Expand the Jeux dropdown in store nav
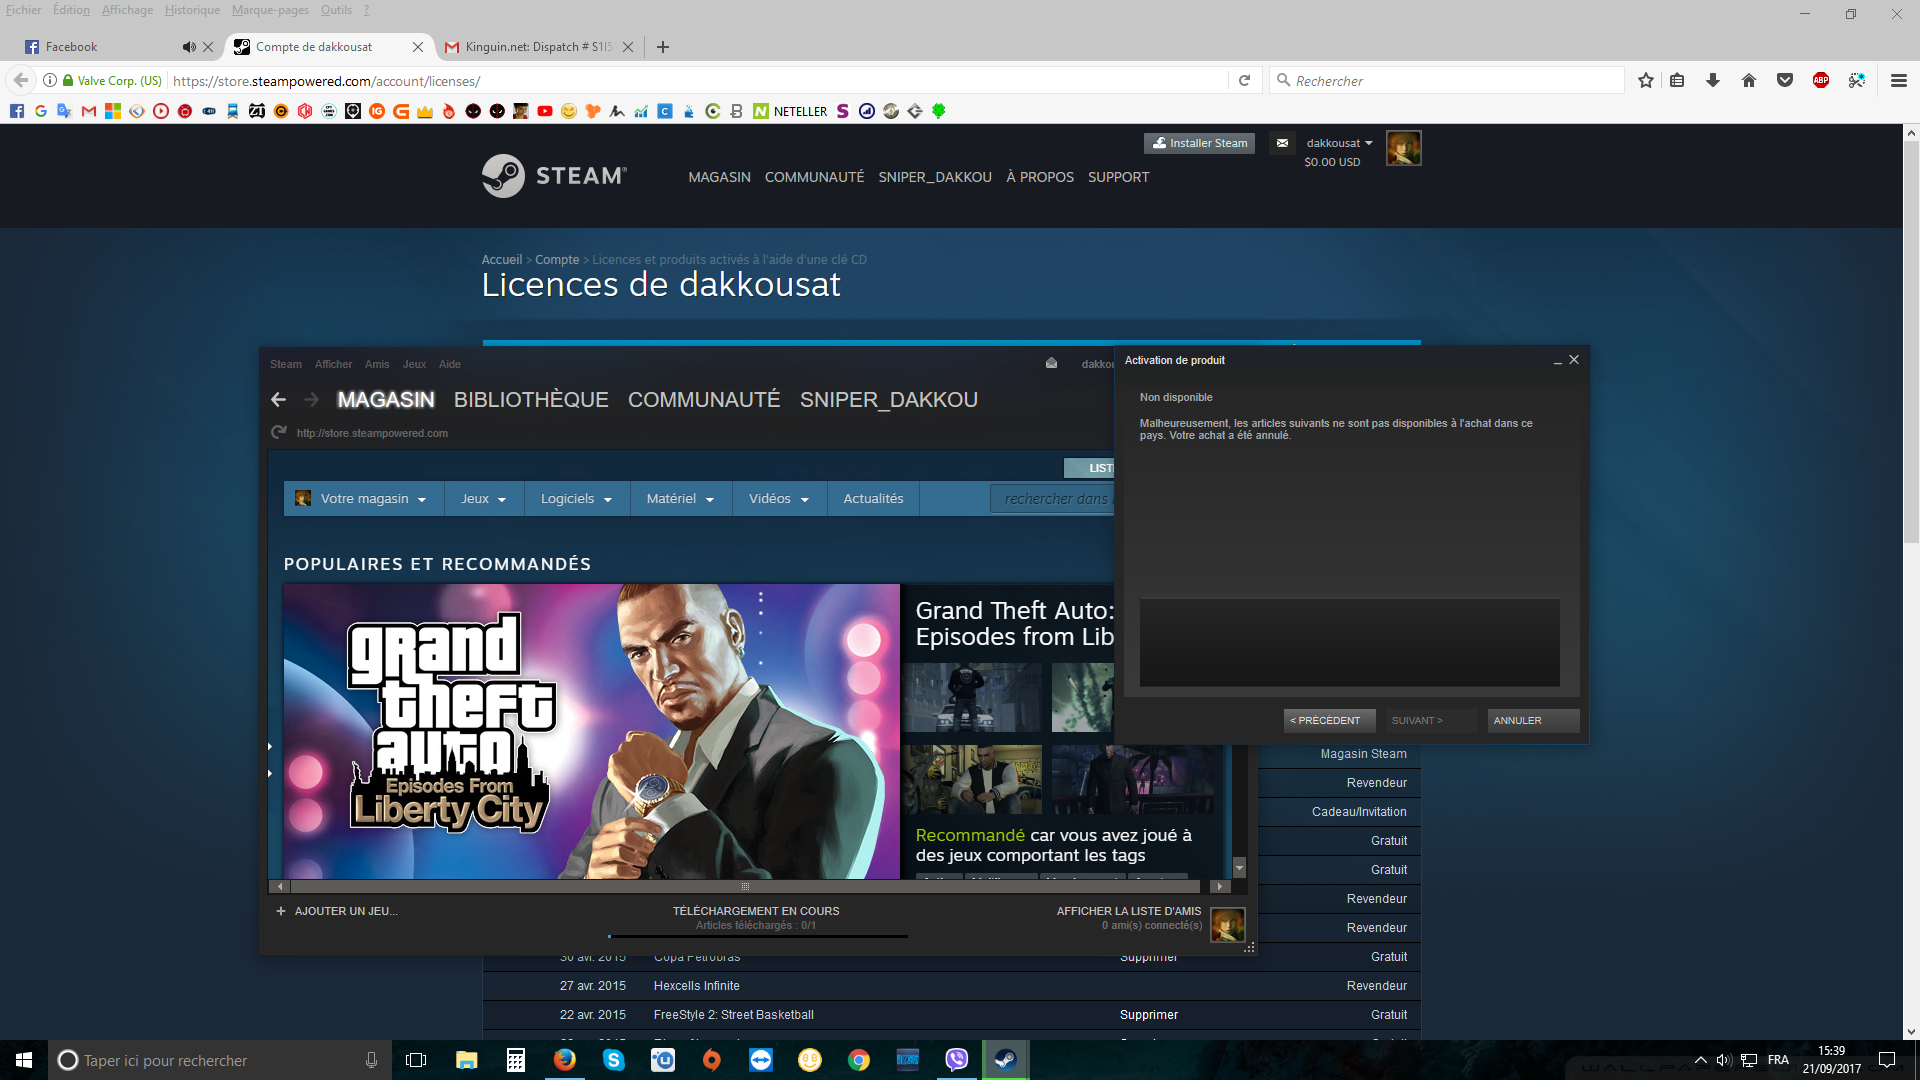 [484, 498]
